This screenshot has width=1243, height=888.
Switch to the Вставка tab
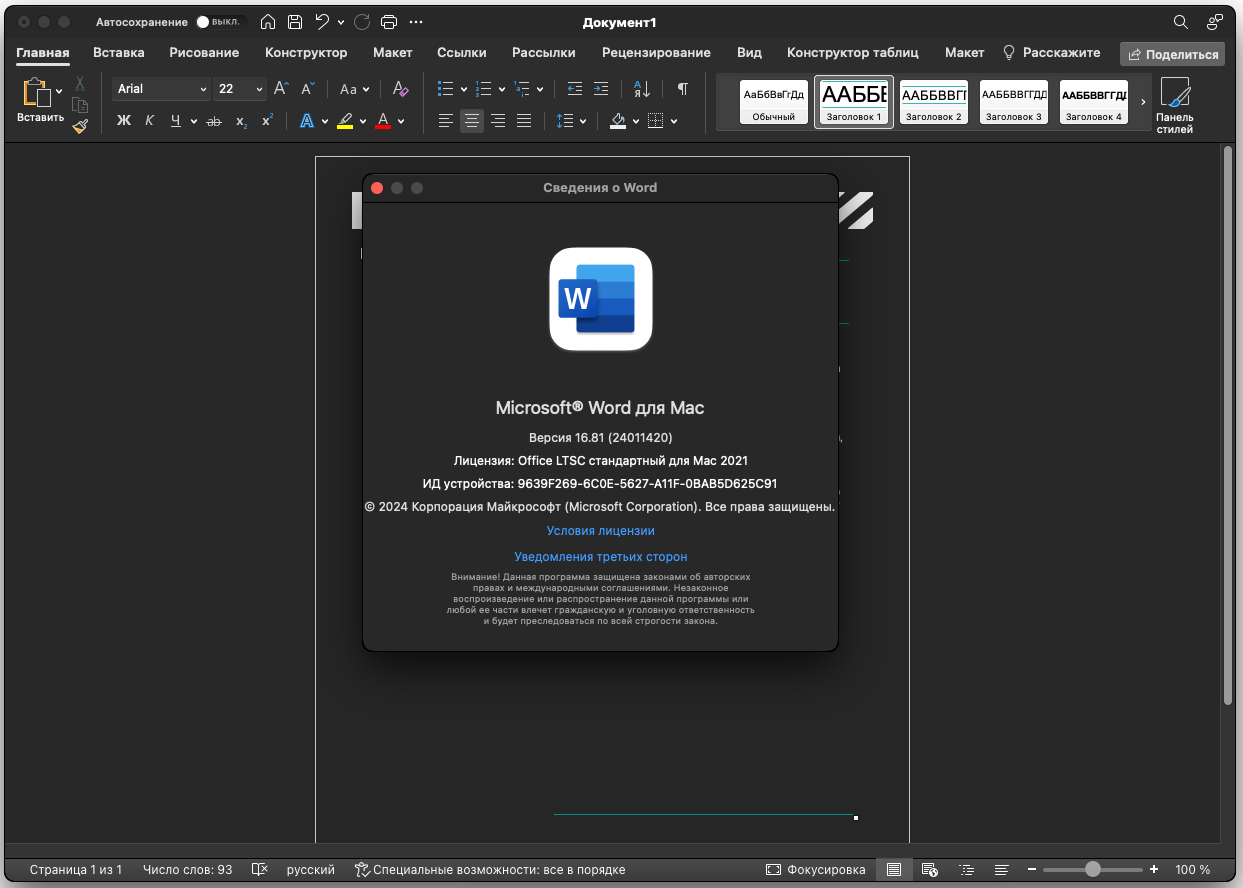[x=119, y=53]
